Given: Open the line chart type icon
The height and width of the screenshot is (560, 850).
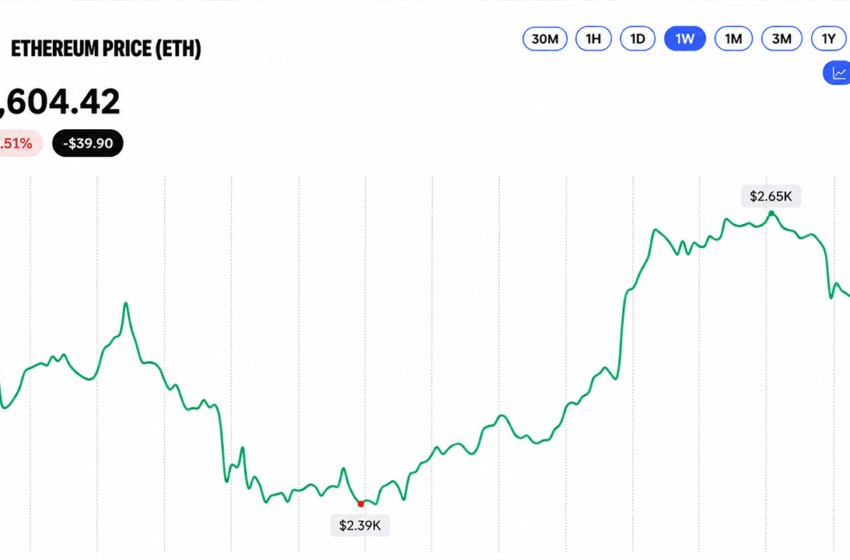Looking at the screenshot, I should [838, 73].
